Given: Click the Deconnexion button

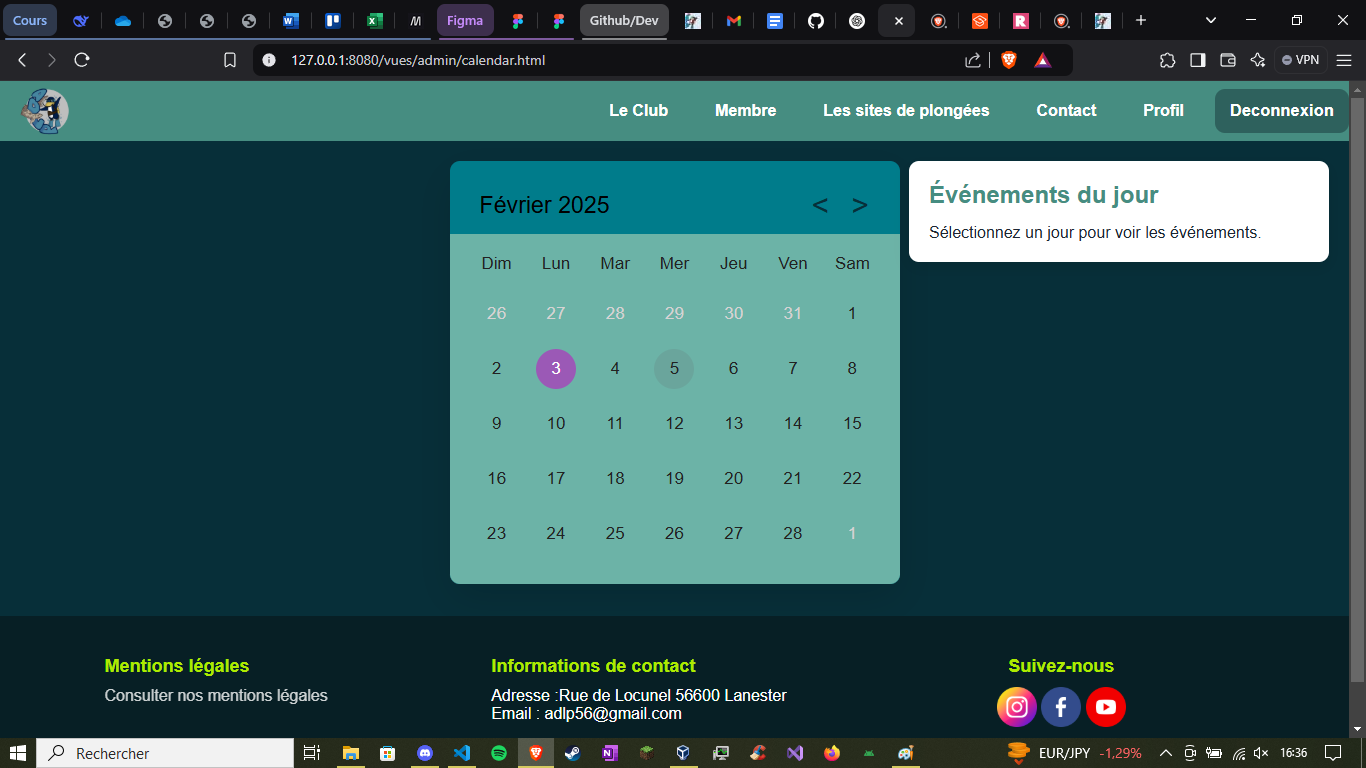Looking at the screenshot, I should point(1281,110).
